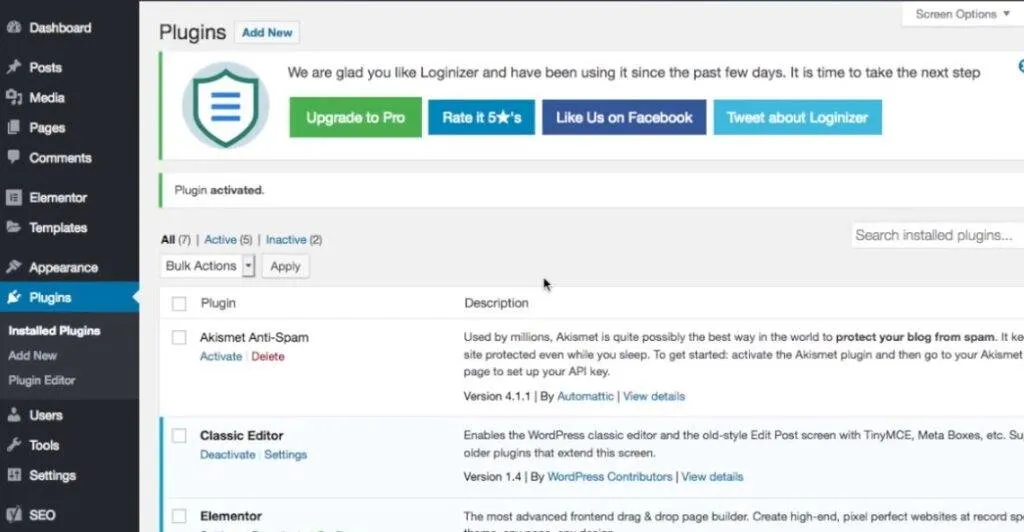Click the Posts pushpin icon

click(14, 67)
